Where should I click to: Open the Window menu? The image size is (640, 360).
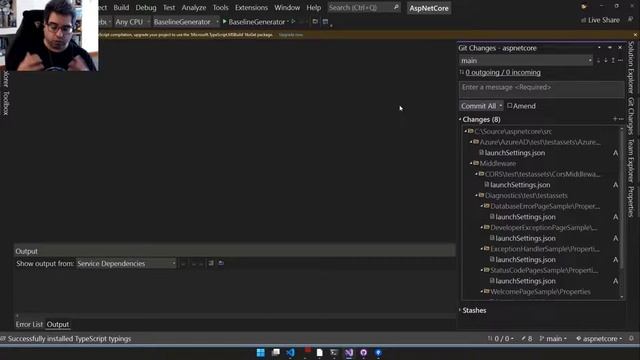pos(287,8)
